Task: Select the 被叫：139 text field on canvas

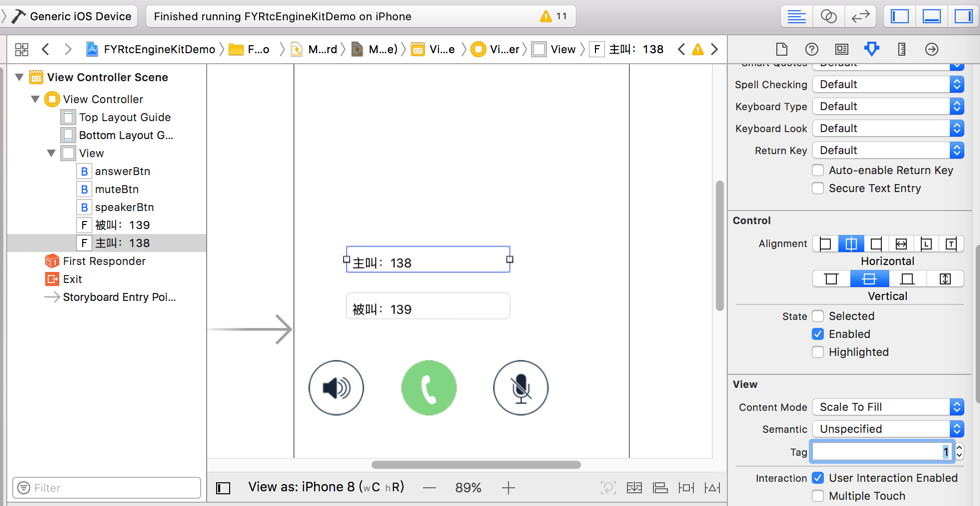Action: 428,306
